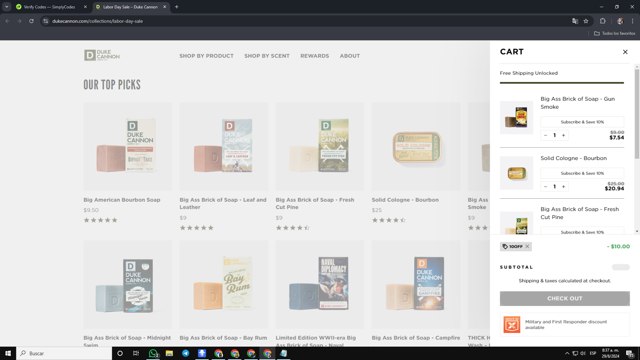The image size is (640, 360).
Task: Subscribe & Save 10% on Fresh Cut Pine
Action: [582, 231]
